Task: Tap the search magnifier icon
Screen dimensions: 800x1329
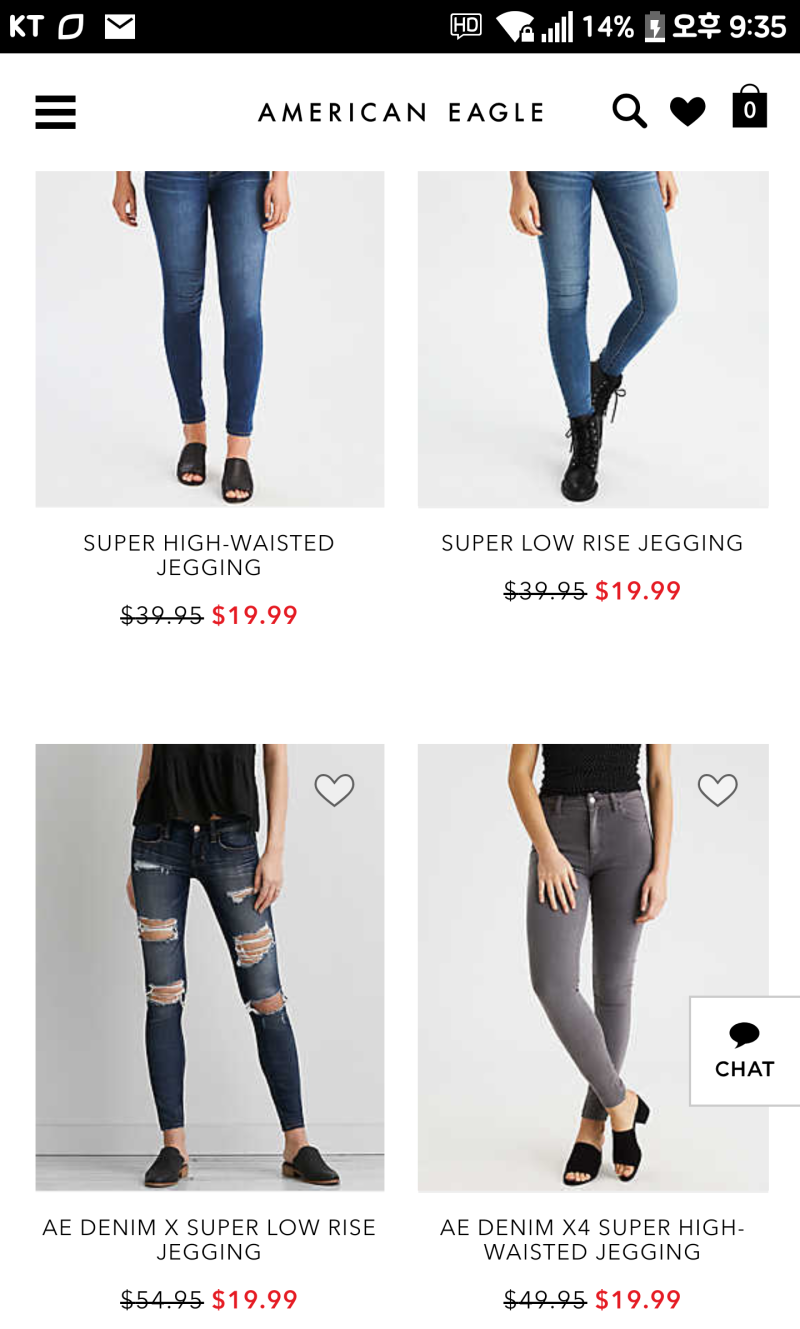Action: [629, 111]
